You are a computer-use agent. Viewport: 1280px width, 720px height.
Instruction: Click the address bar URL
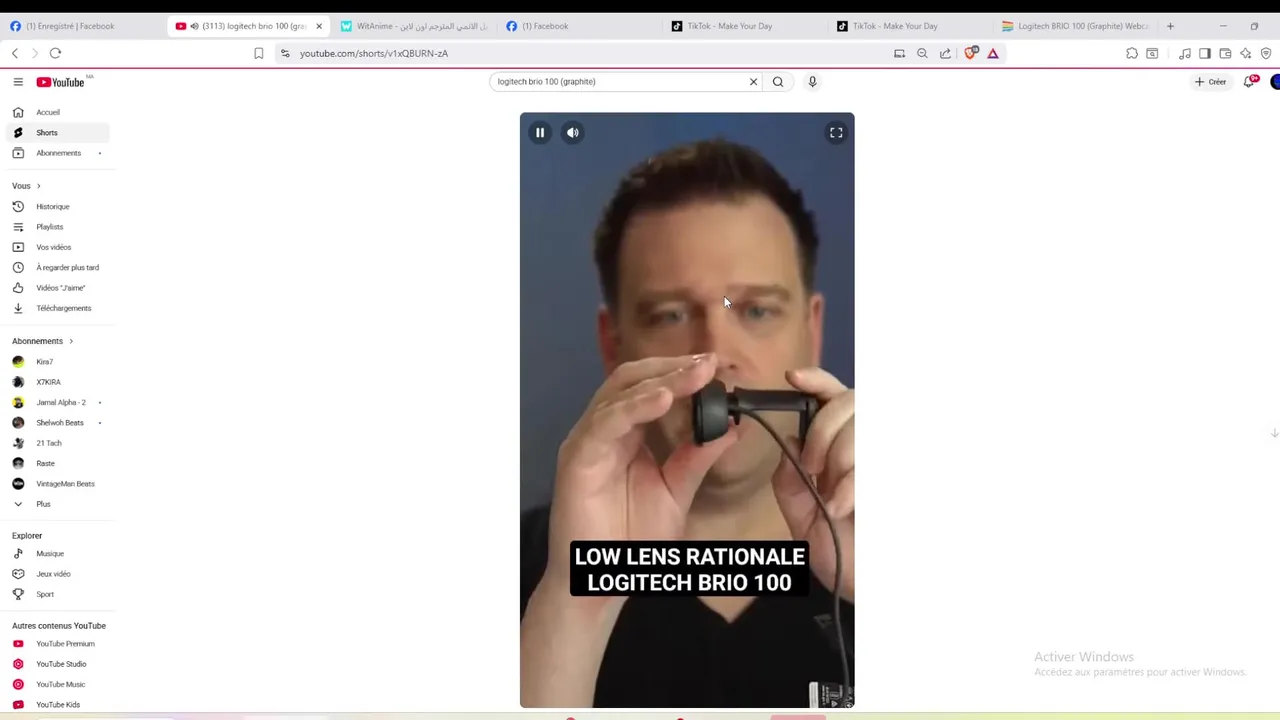374,53
